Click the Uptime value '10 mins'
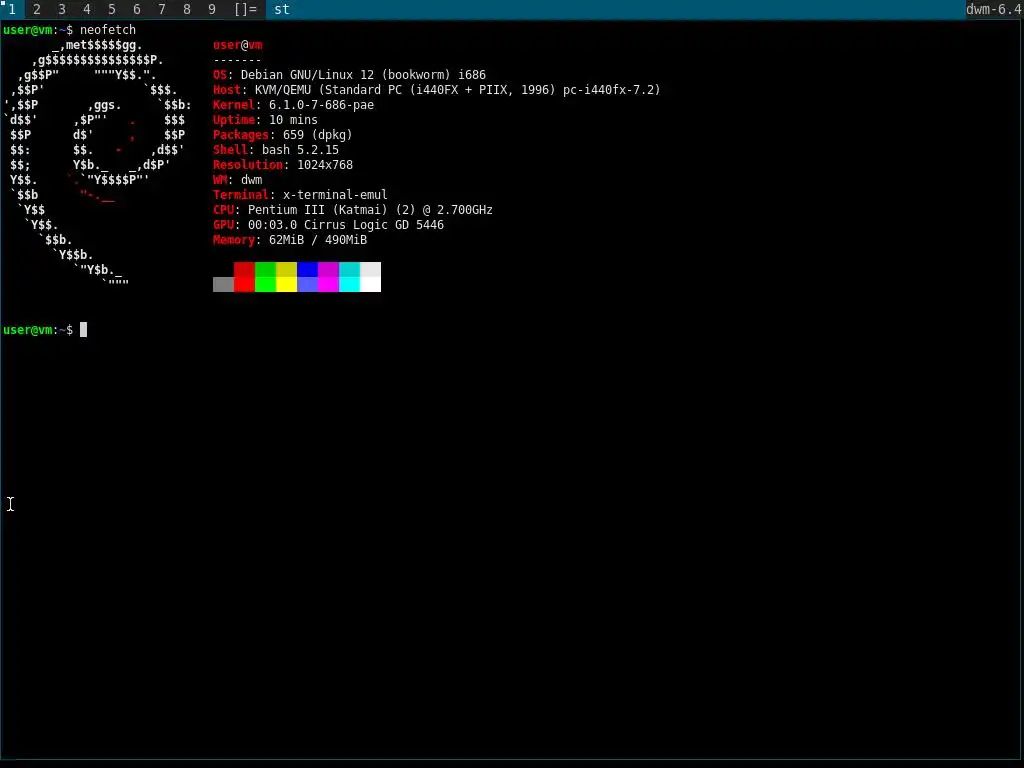1024x768 pixels. click(x=293, y=120)
